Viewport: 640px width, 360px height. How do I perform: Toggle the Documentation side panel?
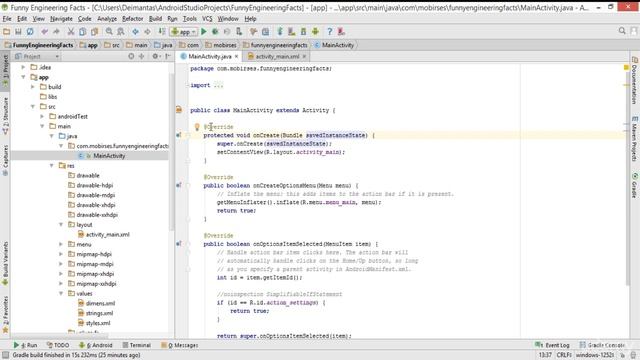click(635, 81)
